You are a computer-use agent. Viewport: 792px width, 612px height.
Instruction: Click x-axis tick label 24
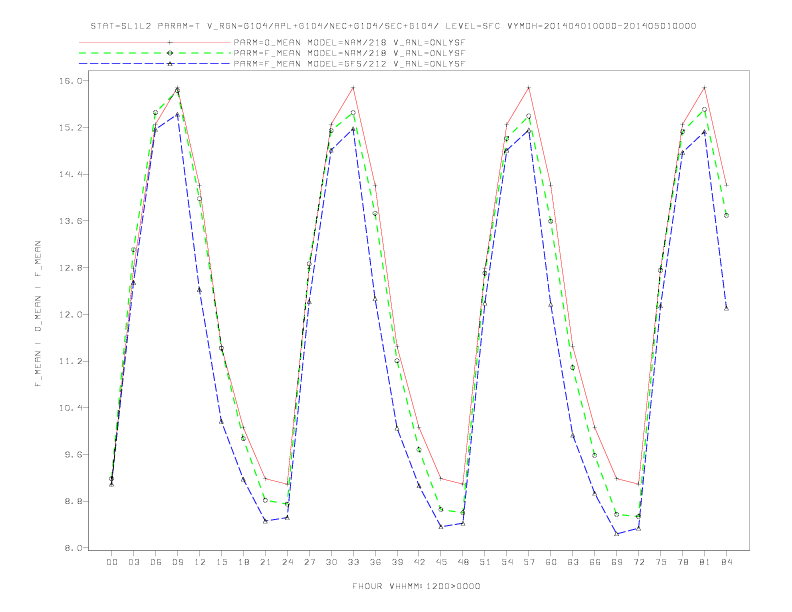(x=287, y=562)
